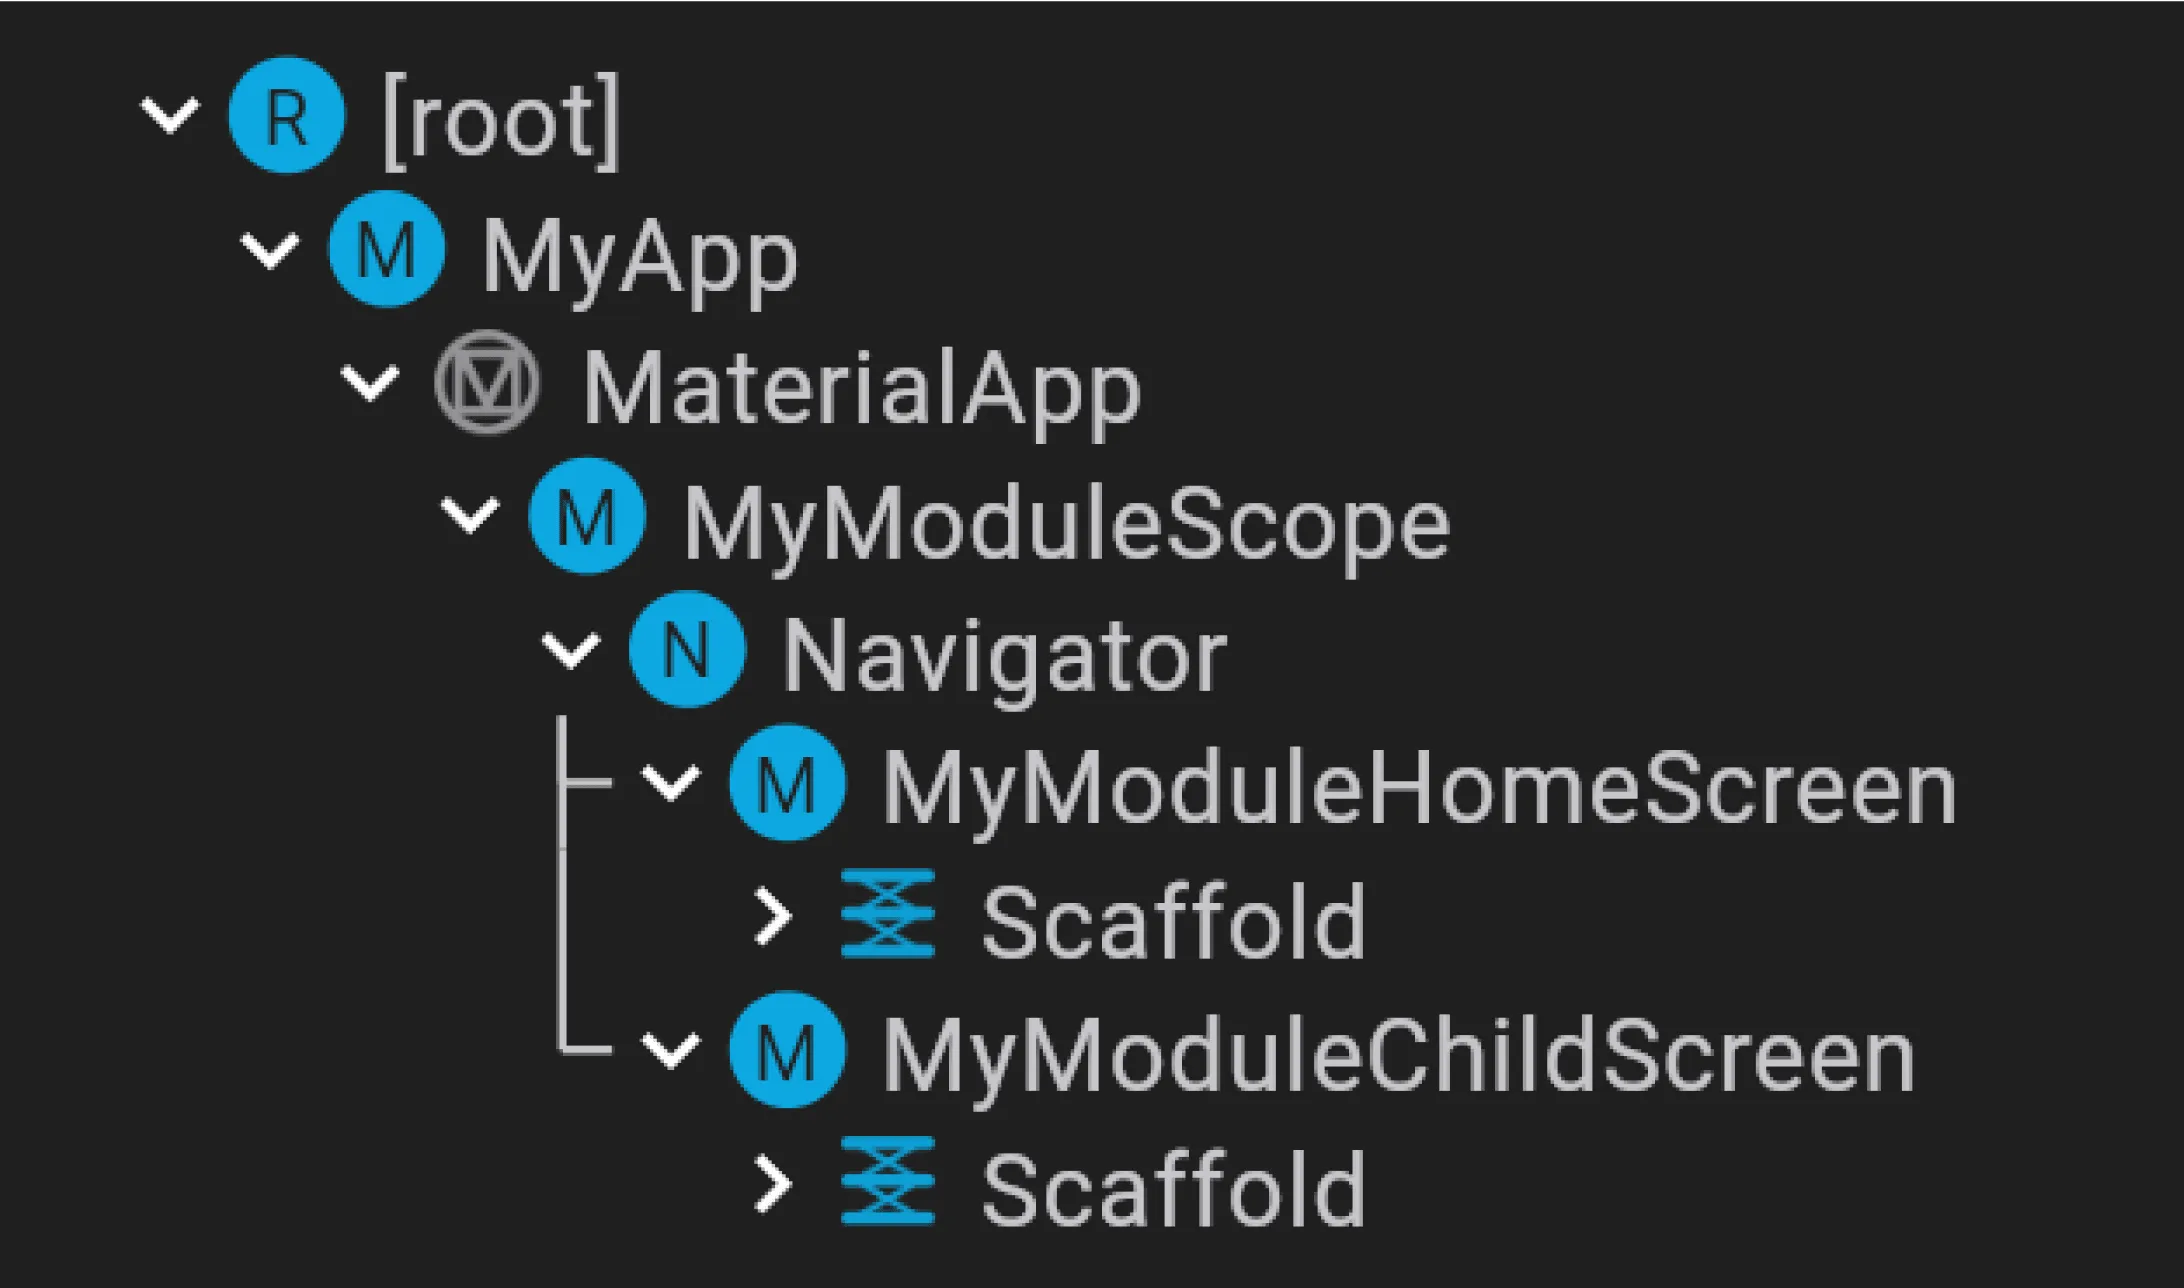Collapse the Navigator node chevron
The width and height of the screenshot is (2184, 1288).
(570, 650)
